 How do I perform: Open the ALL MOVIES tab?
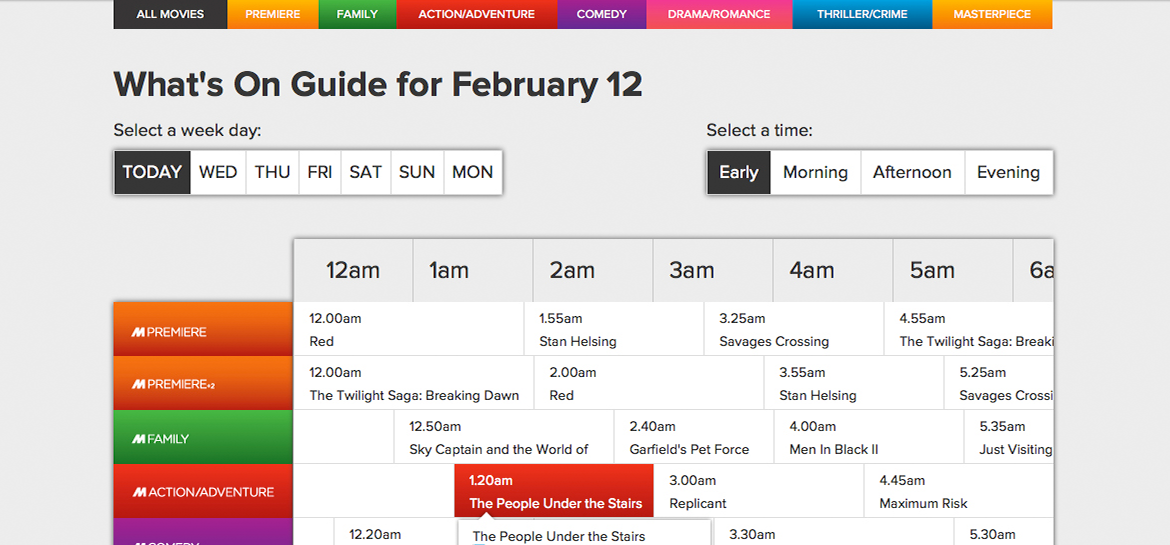pyautogui.click(x=170, y=14)
